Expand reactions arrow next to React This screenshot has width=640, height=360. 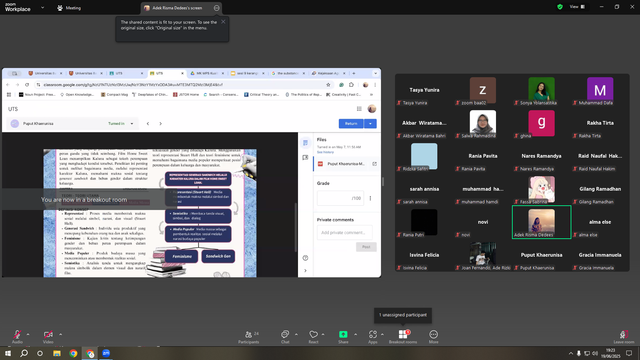323,334
